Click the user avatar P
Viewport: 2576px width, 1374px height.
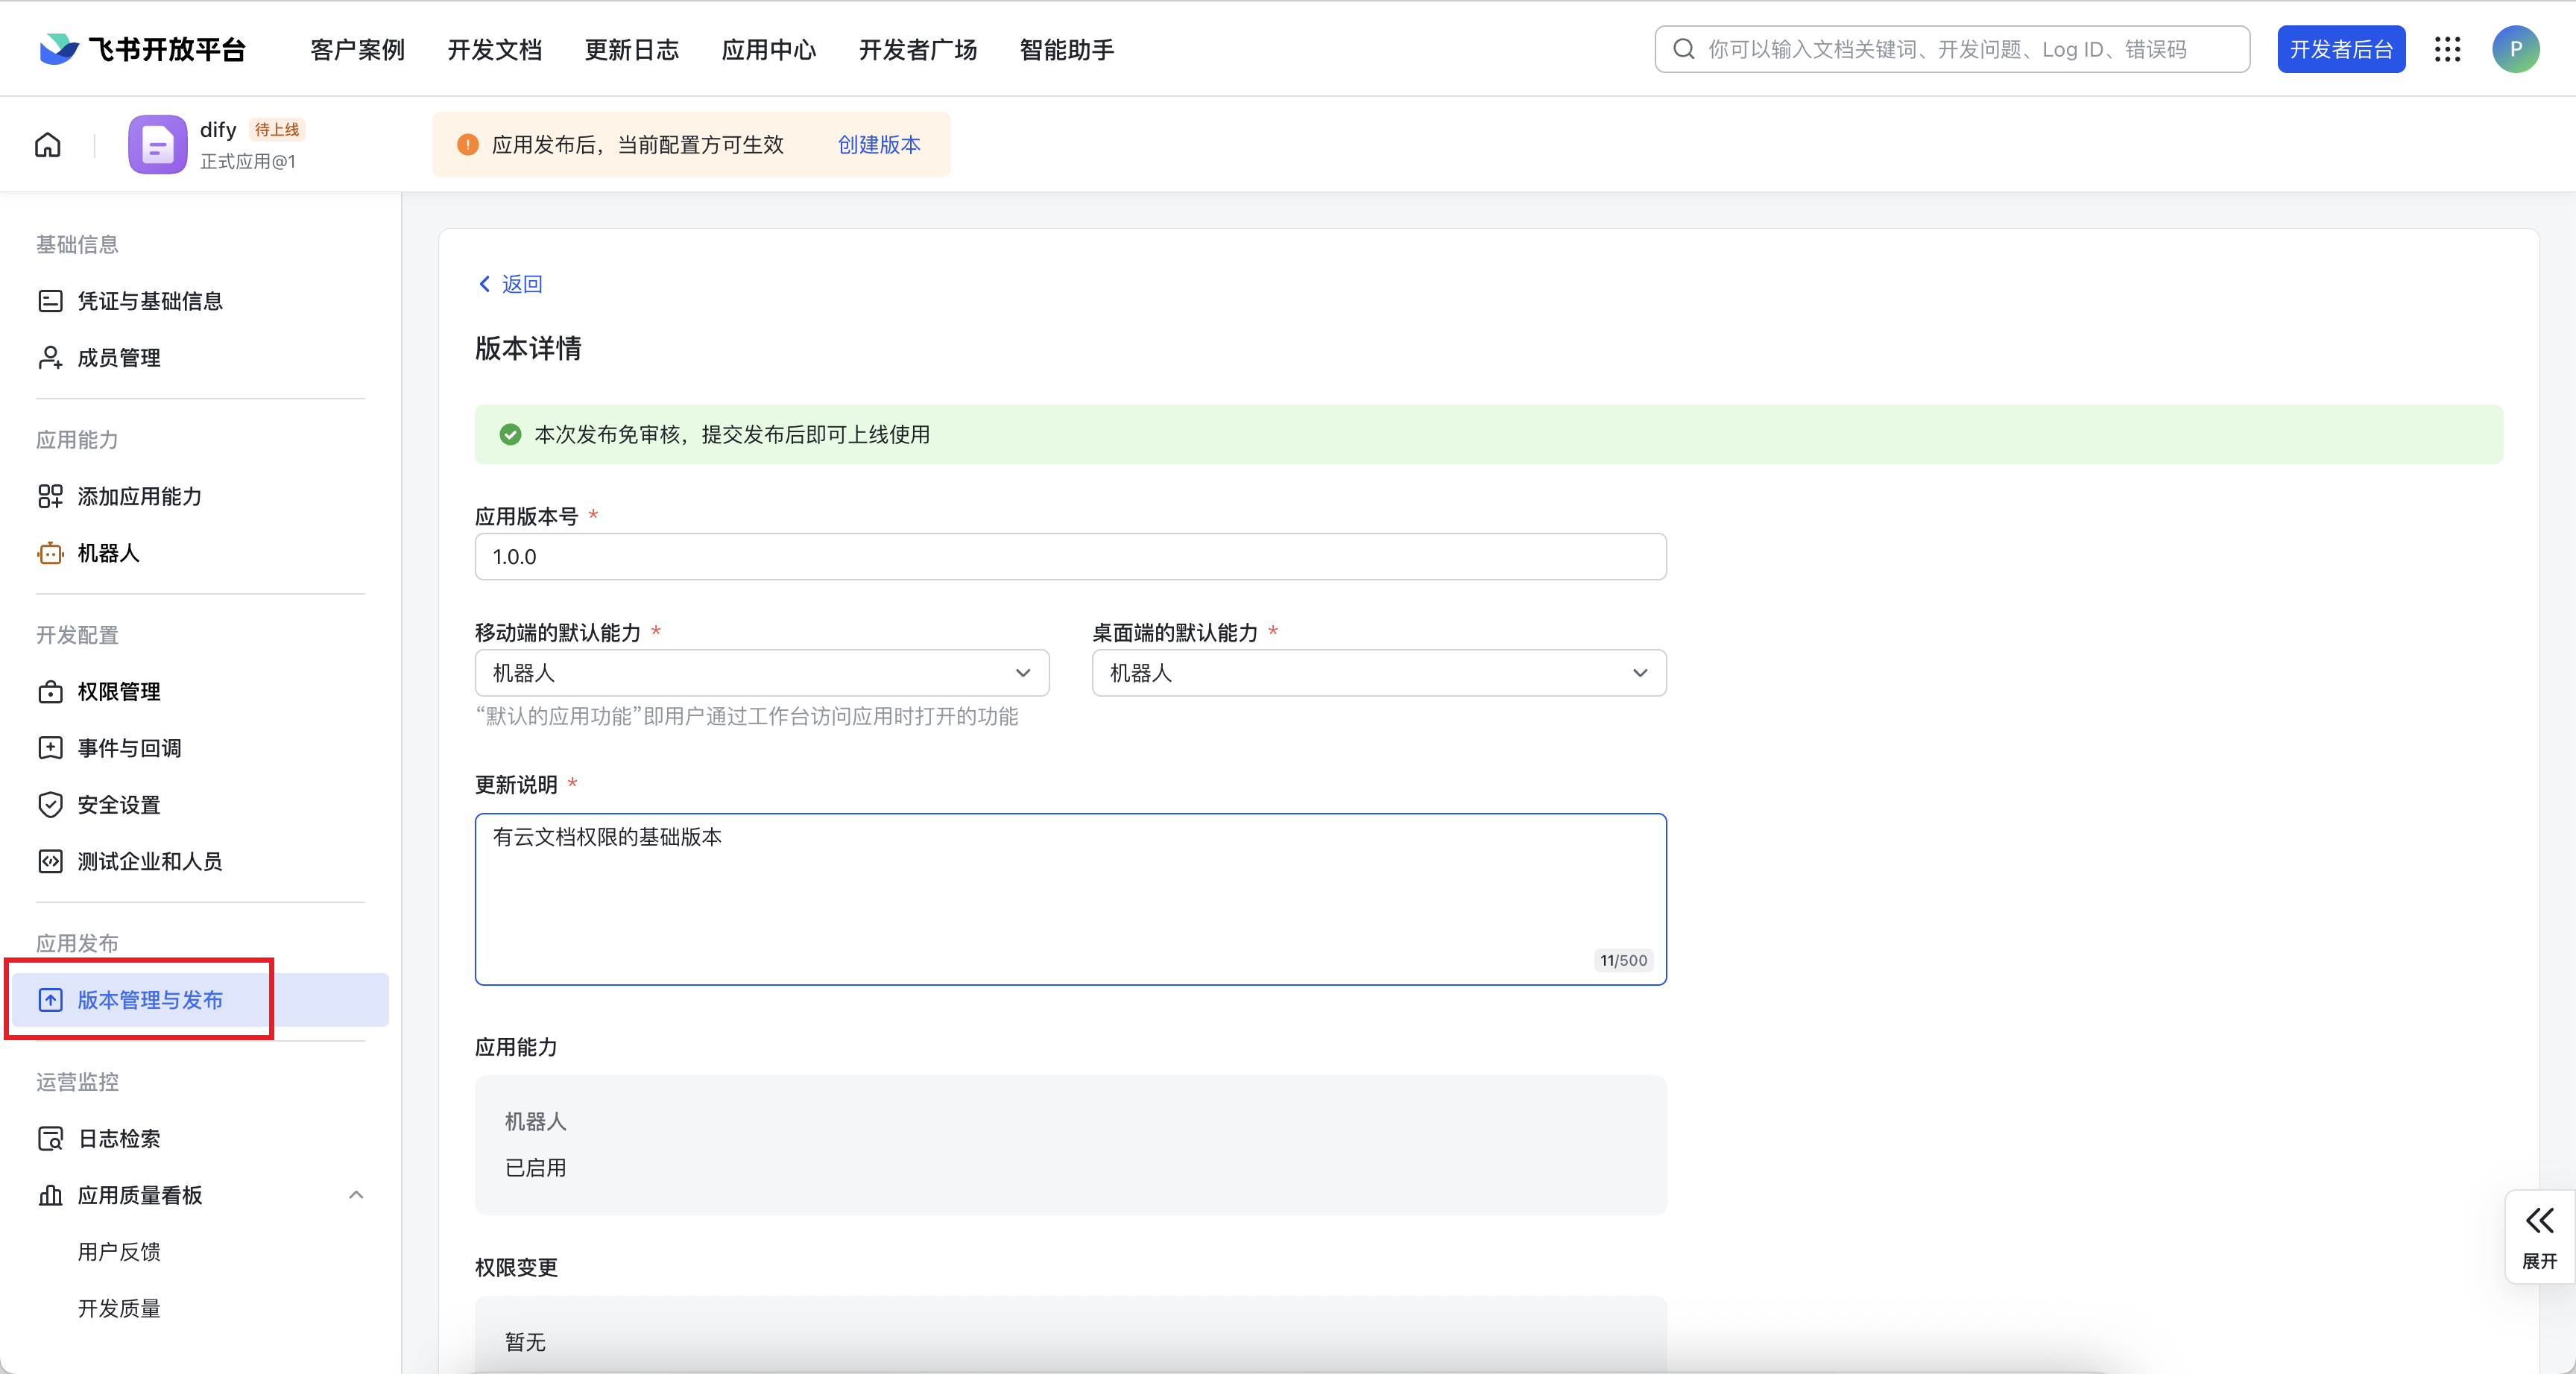(x=2515, y=49)
